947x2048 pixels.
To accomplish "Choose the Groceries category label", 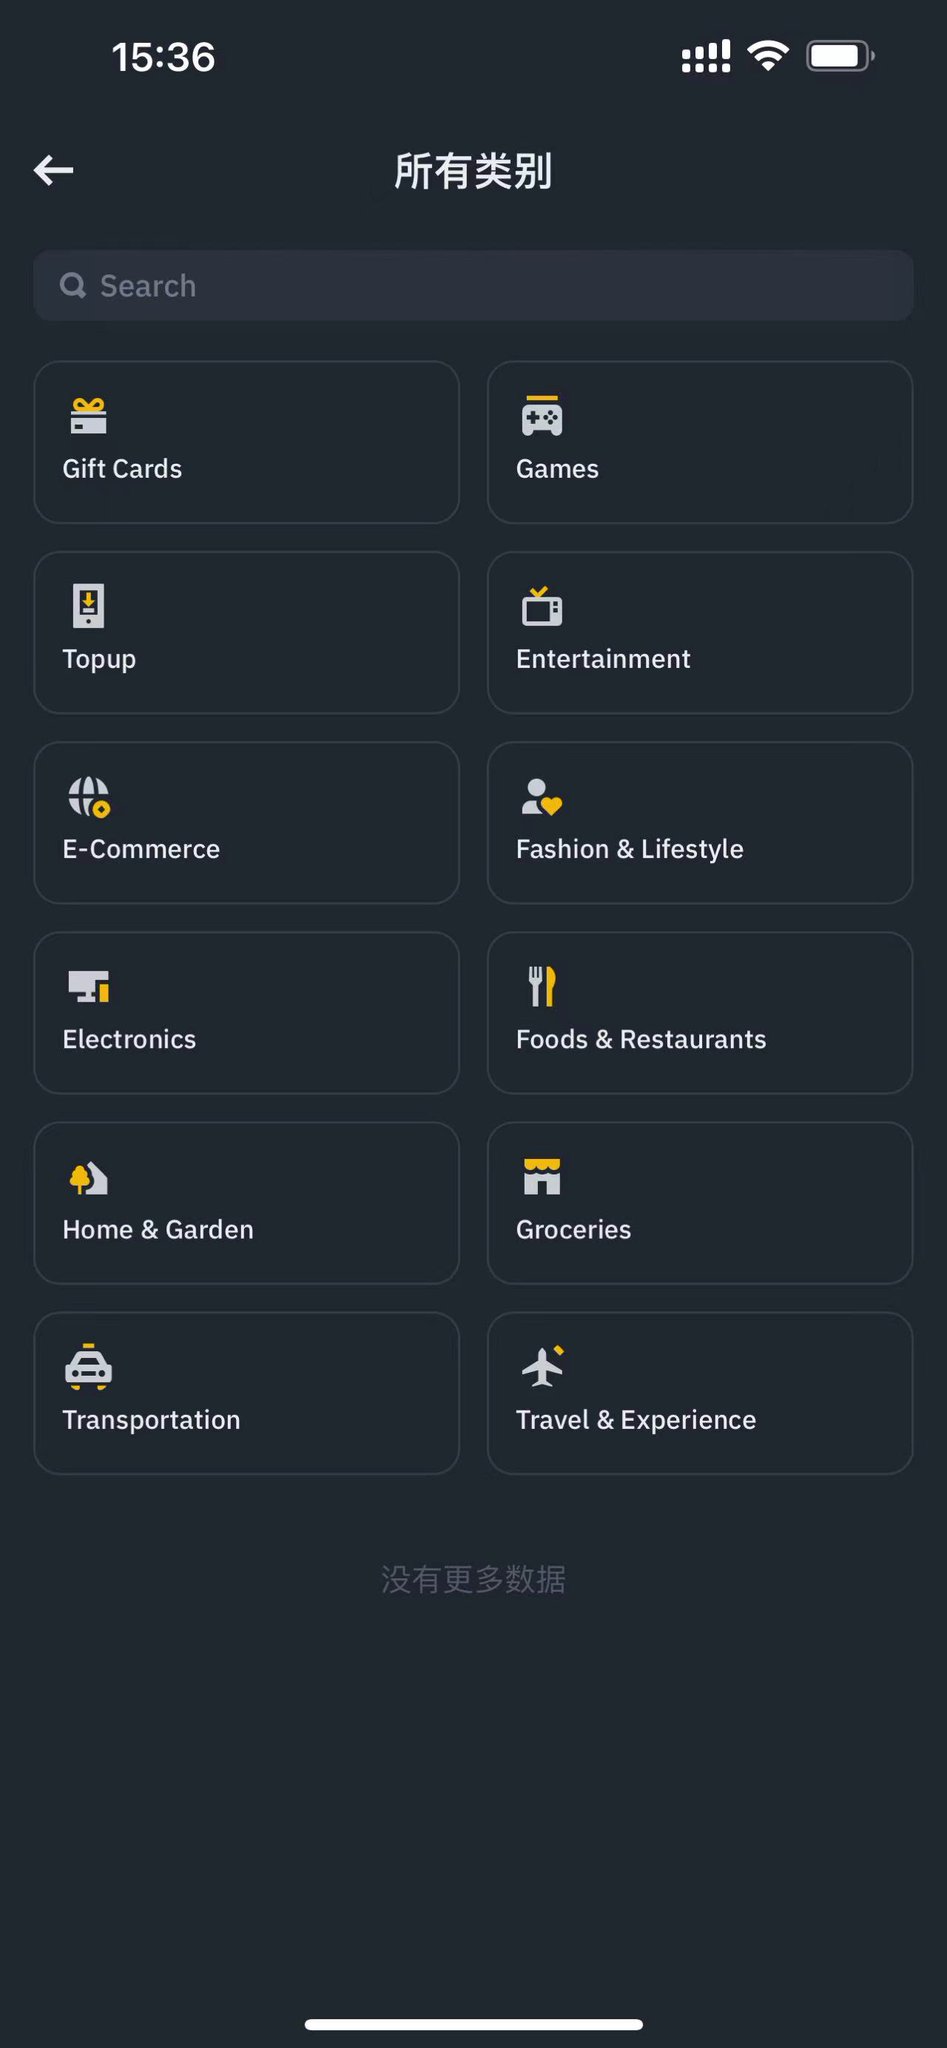I will [x=573, y=1230].
